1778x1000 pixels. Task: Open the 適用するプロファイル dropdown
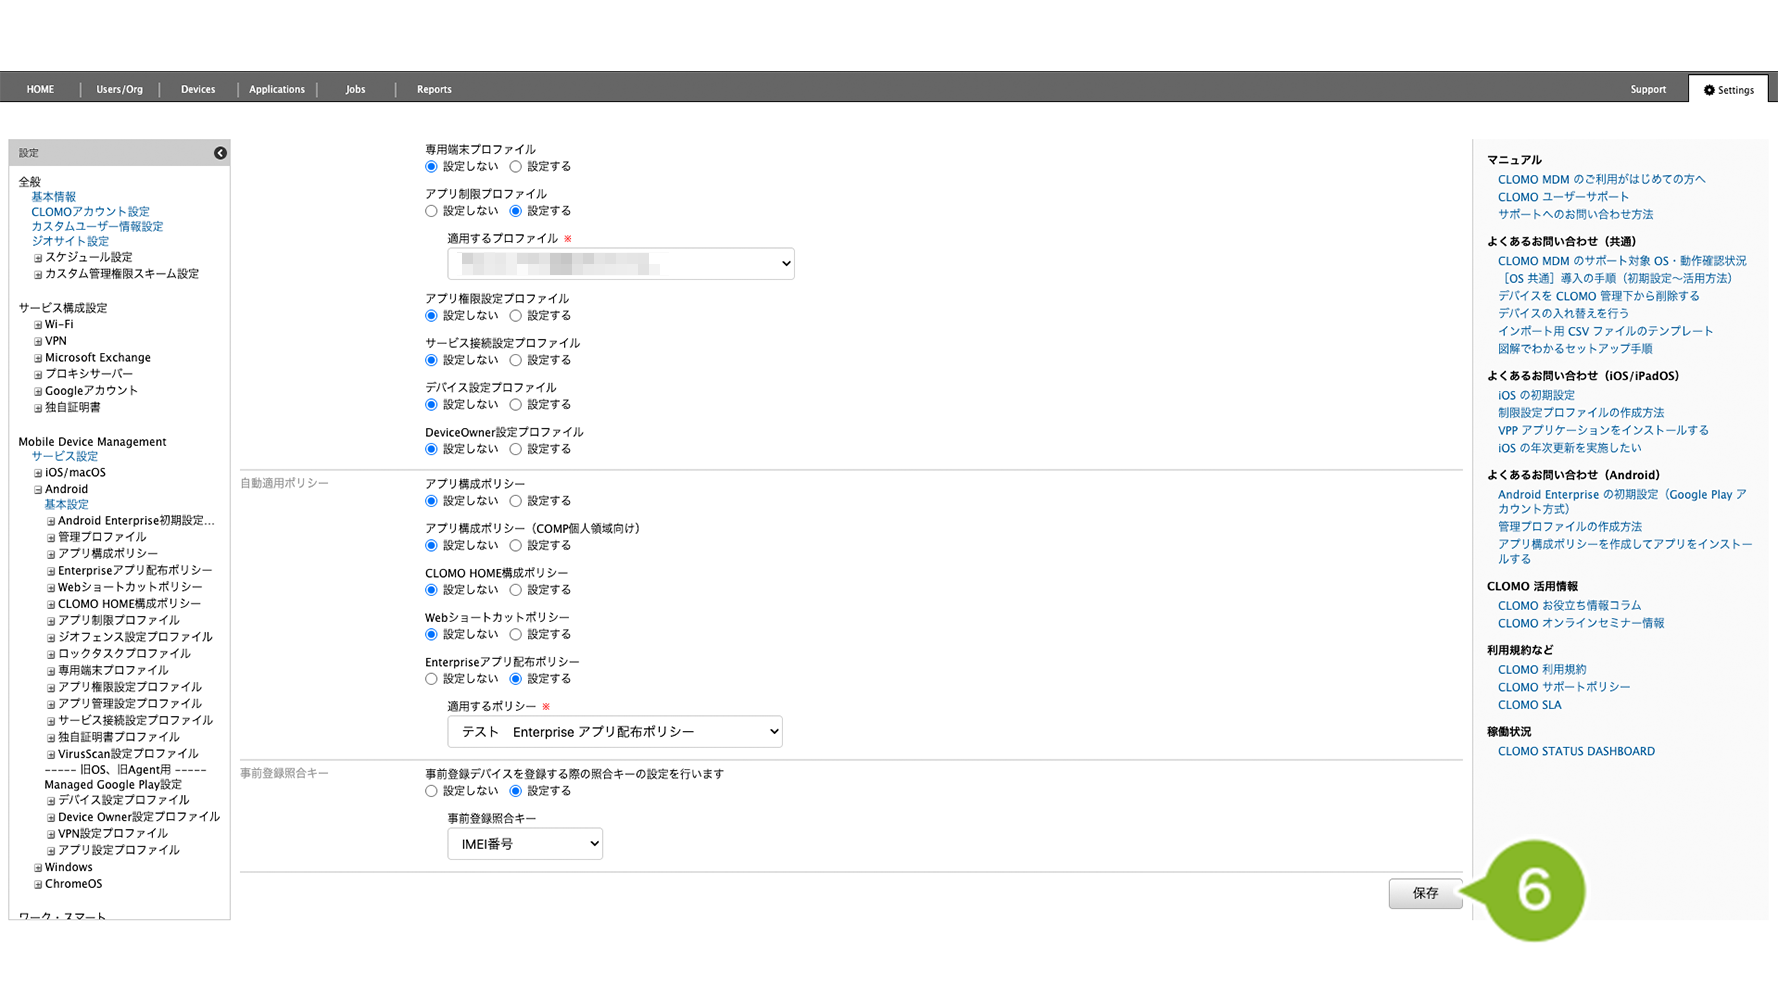620,264
